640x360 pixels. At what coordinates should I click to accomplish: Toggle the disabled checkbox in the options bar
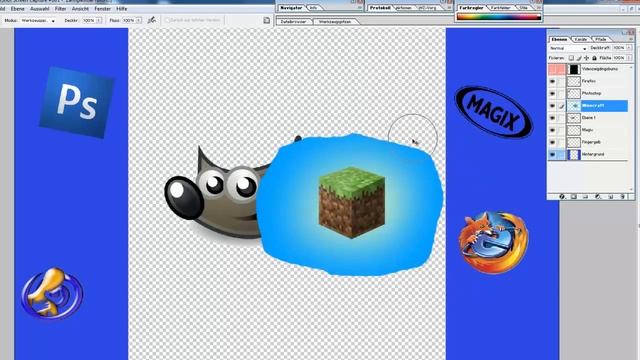point(167,20)
